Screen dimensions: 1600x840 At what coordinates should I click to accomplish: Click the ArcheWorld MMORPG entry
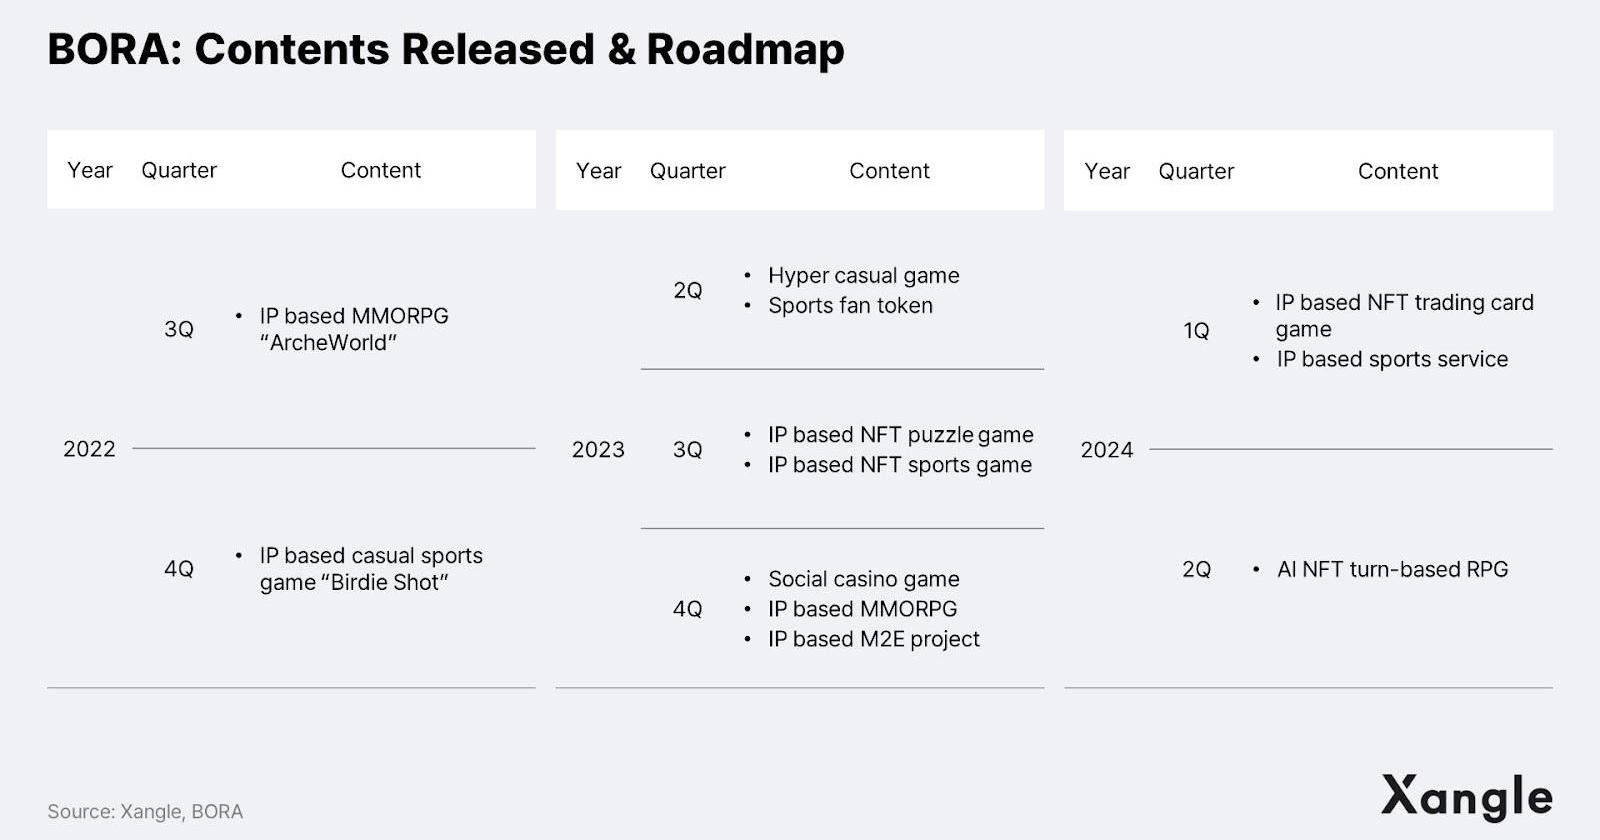(354, 329)
